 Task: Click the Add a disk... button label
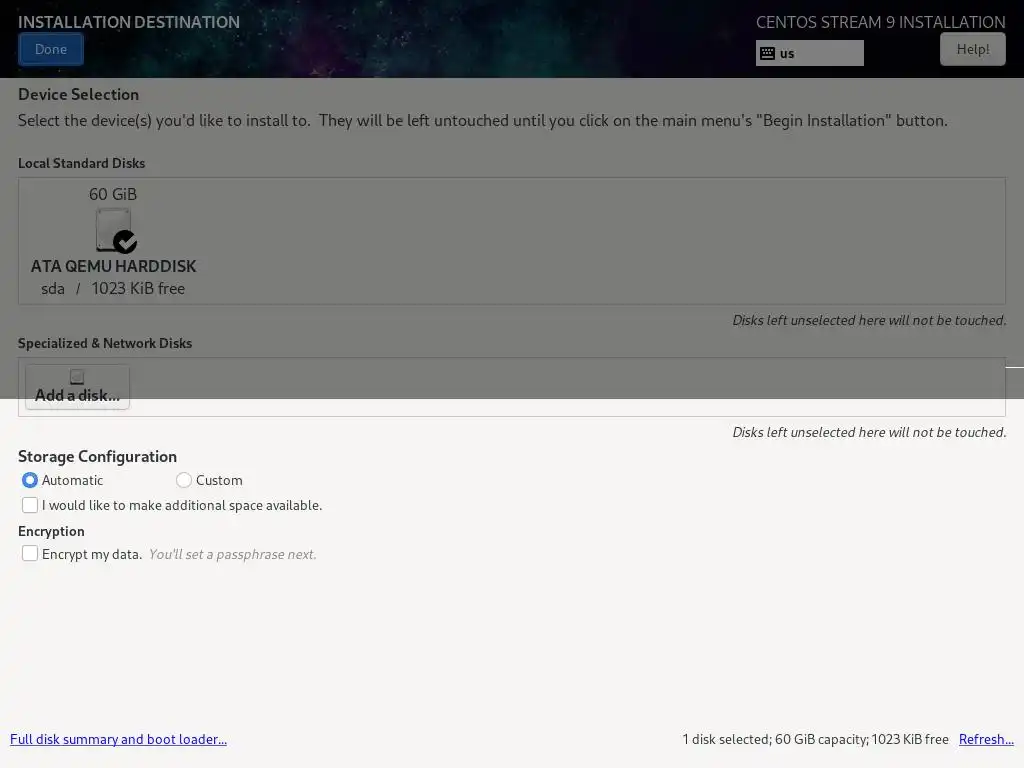click(x=77, y=395)
